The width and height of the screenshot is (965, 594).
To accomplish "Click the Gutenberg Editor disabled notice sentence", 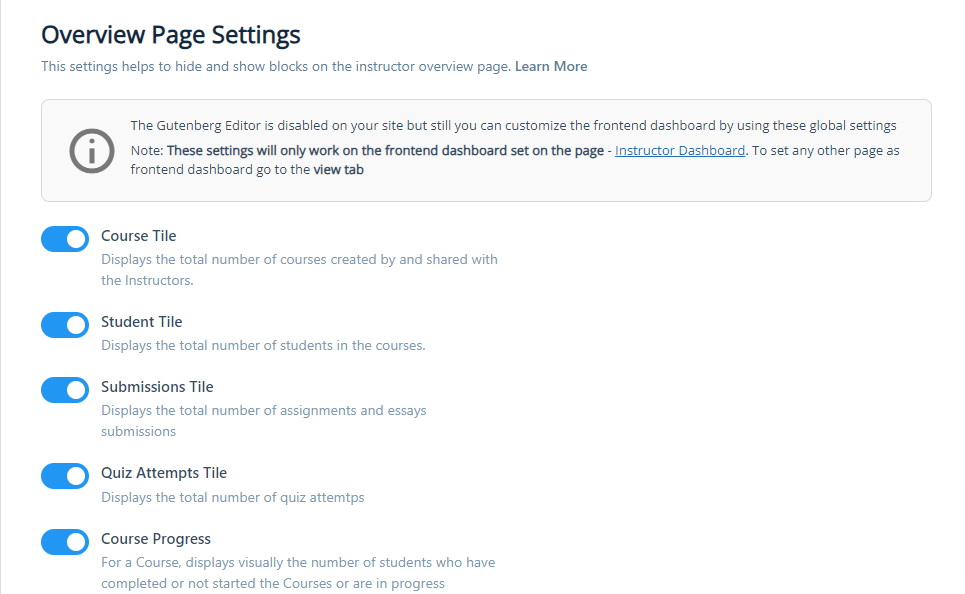I will 513,126.
